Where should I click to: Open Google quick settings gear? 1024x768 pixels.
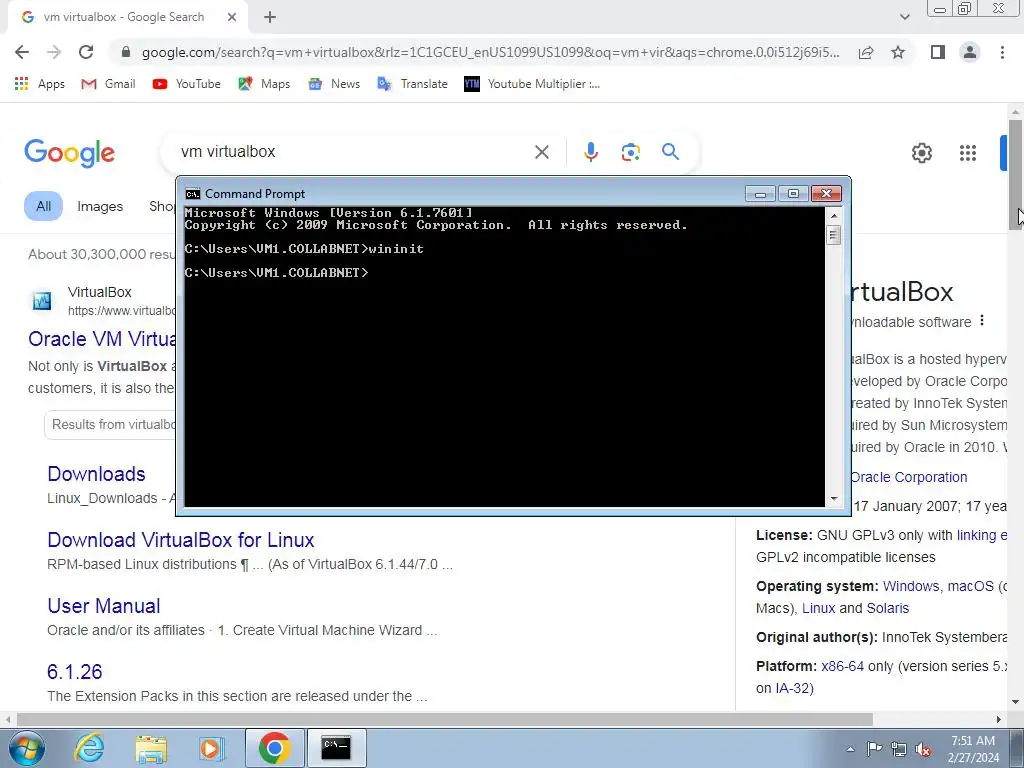point(921,153)
